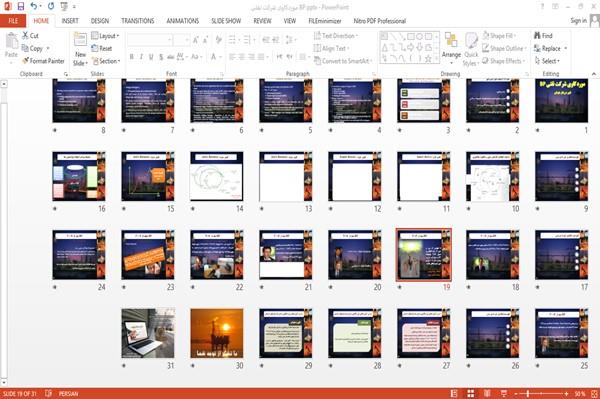
Task: Switch to the SLIDE SHOW tab
Action: (x=226, y=21)
